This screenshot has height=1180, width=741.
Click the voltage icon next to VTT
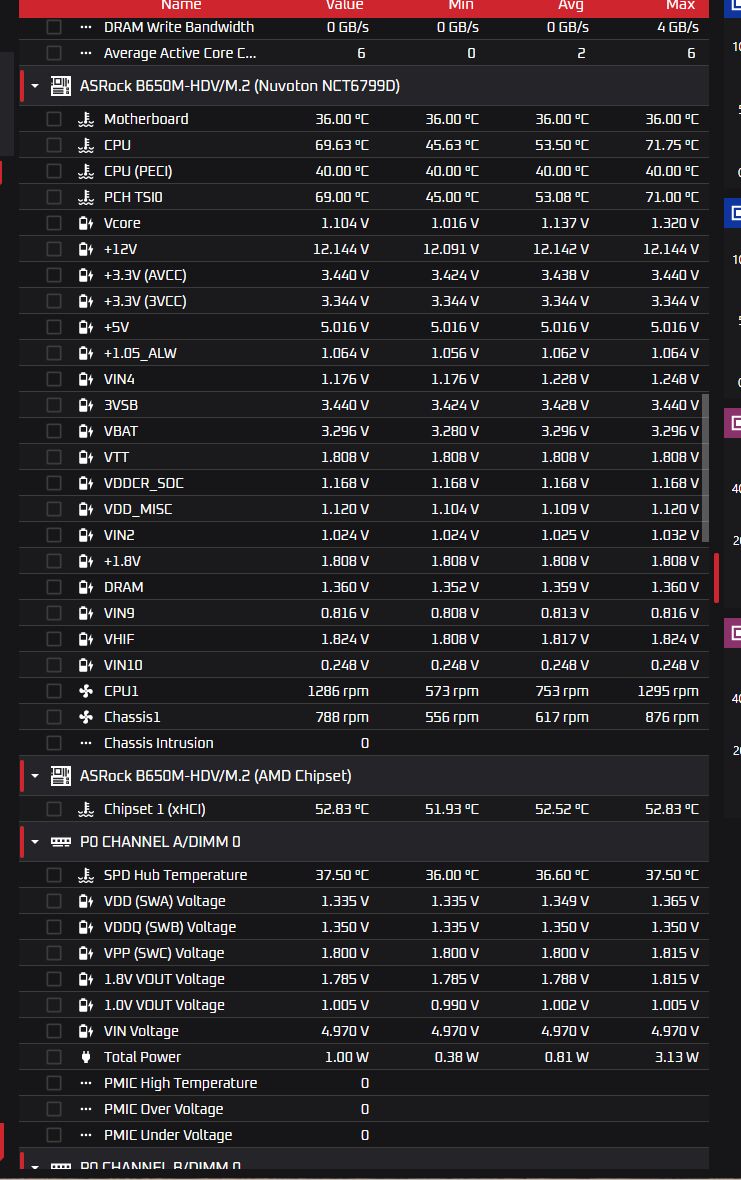pos(86,457)
